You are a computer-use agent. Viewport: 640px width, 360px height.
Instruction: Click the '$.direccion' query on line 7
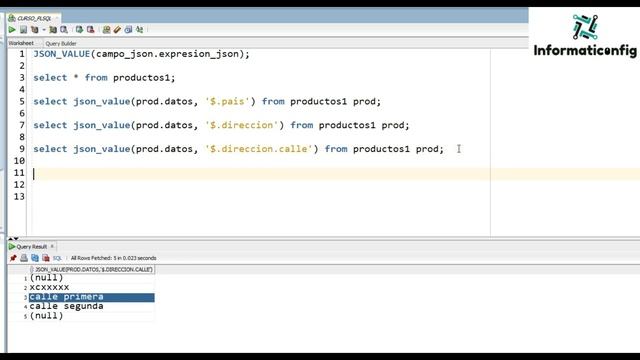click(221, 125)
